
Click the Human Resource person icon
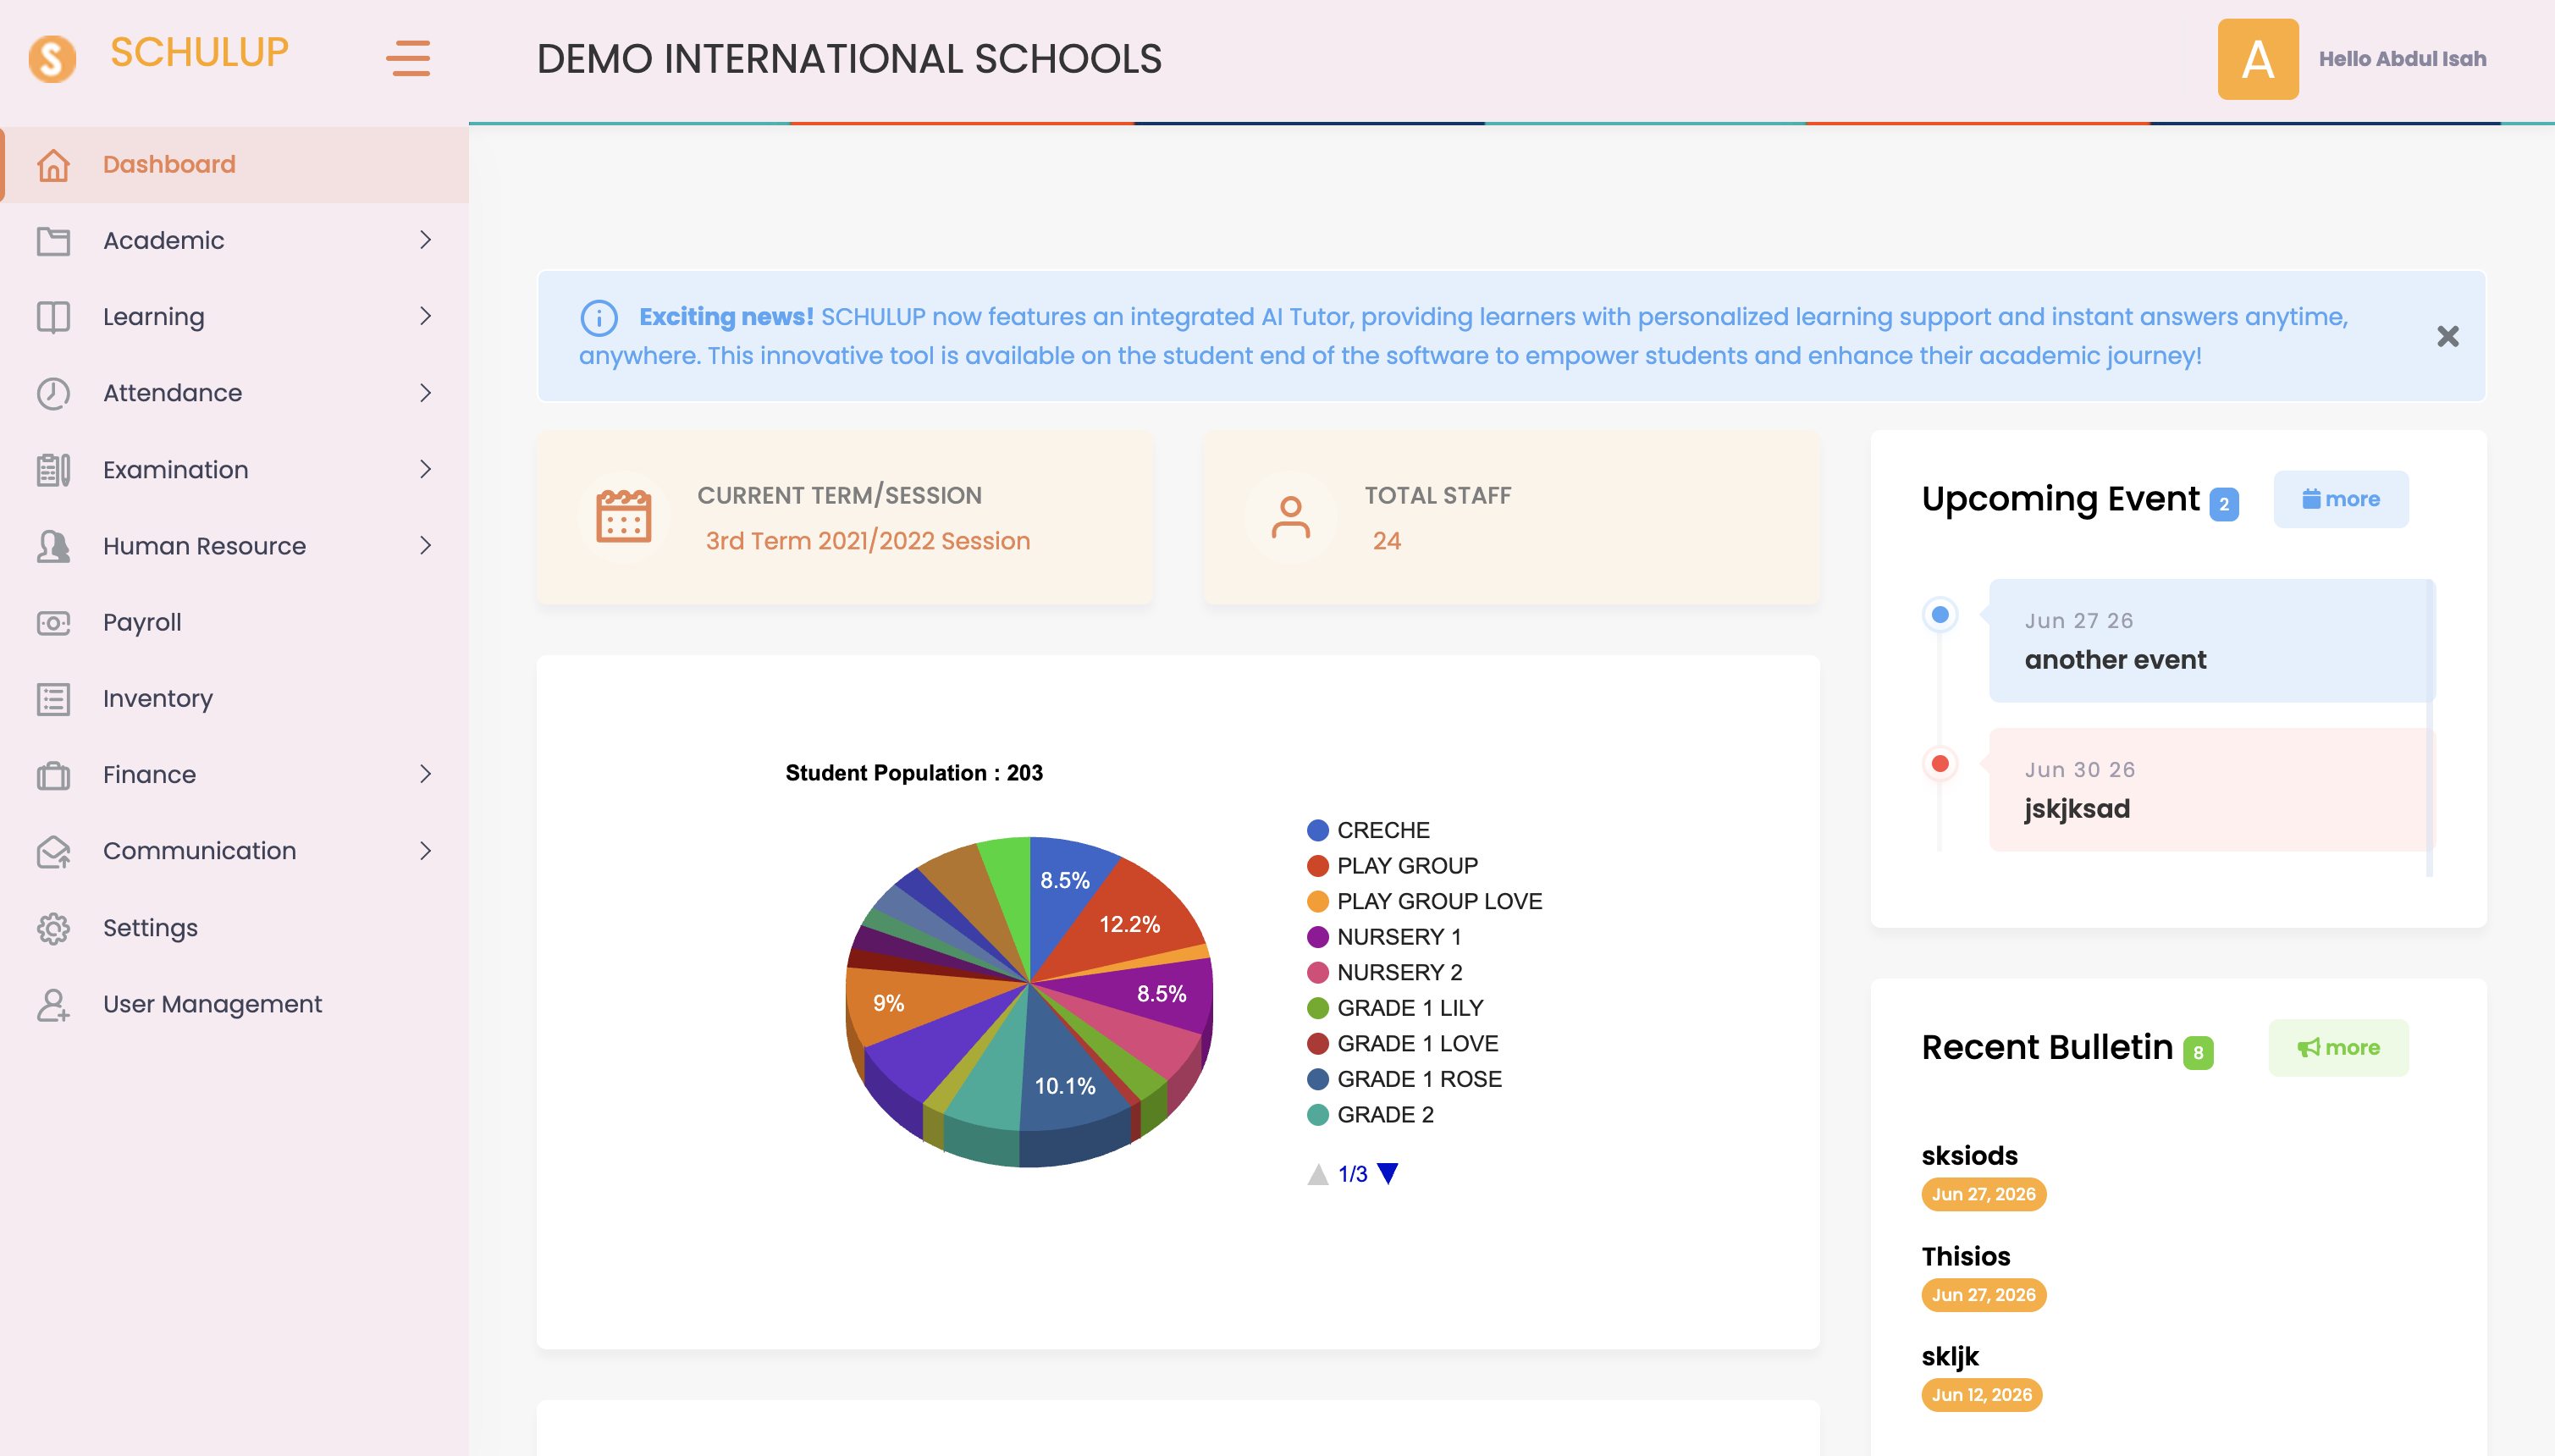[53, 546]
